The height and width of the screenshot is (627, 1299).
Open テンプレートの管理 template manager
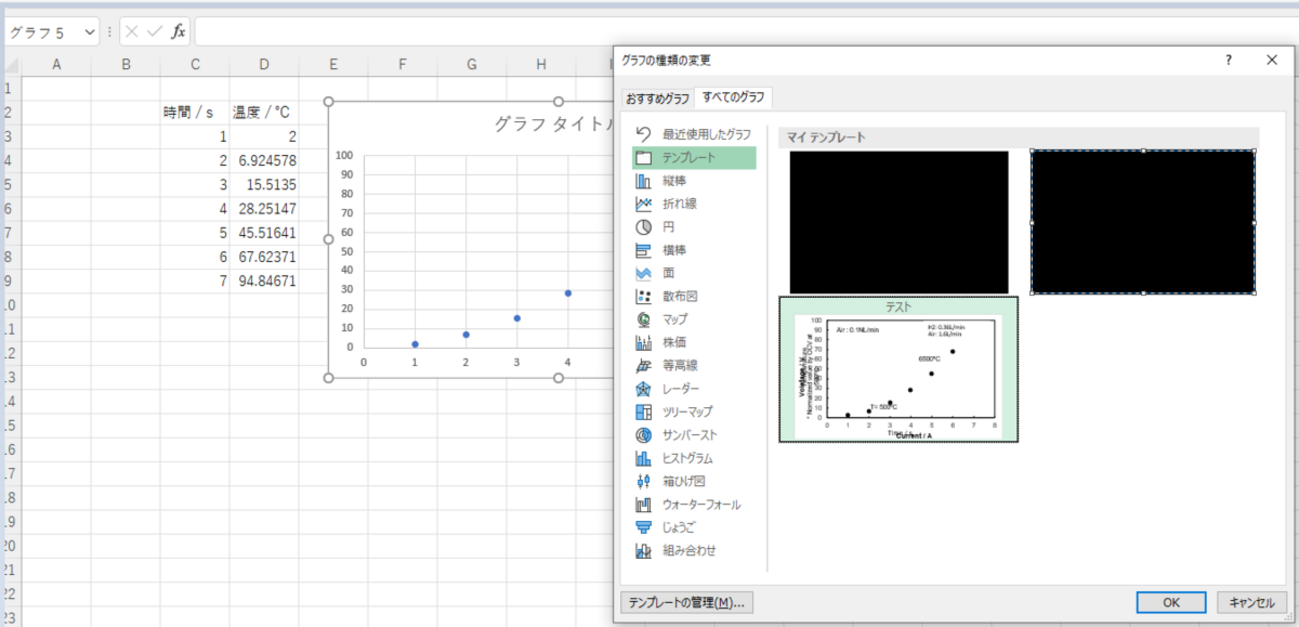[687, 603]
